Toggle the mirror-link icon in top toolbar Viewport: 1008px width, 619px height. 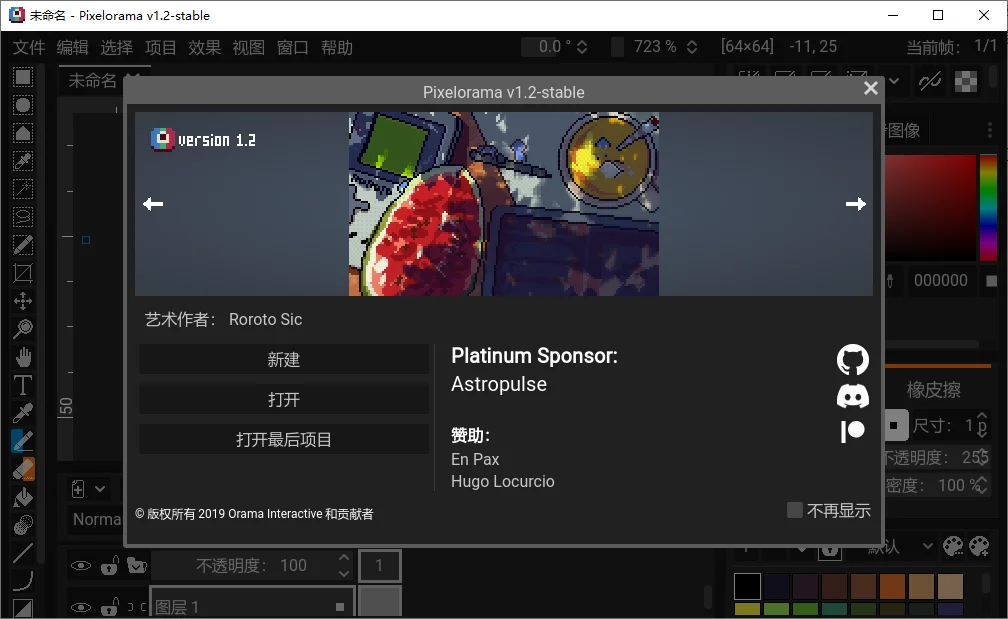930,81
